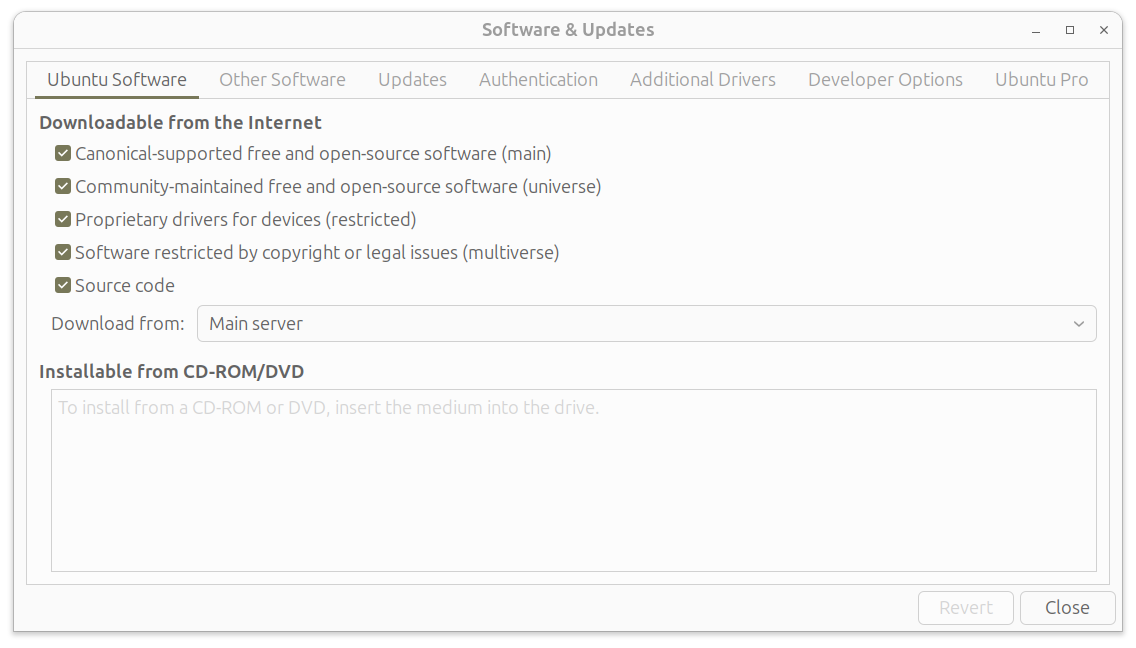
Task: Maximize the Software & Updates window
Action: pos(1070,31)
